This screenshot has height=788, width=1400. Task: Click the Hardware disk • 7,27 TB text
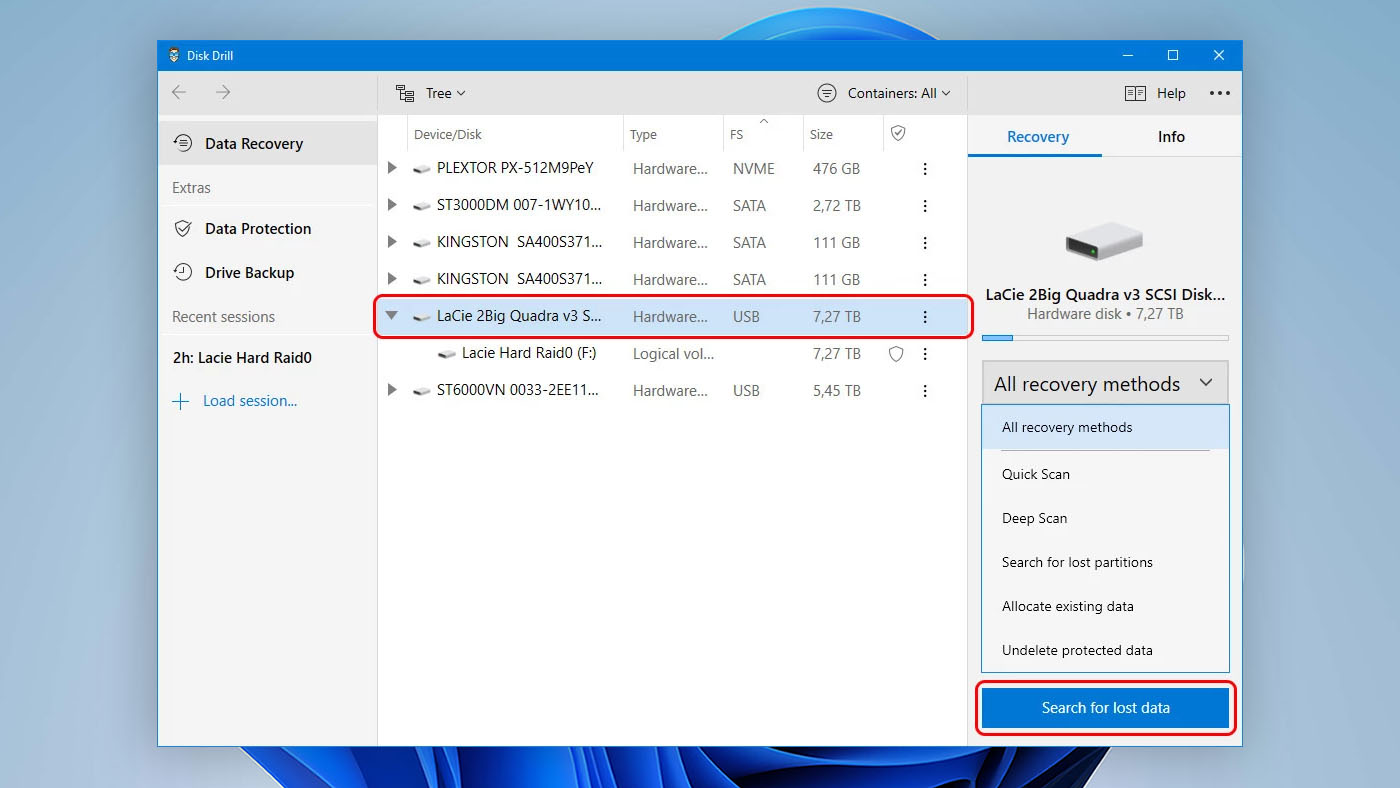(x=1105, y=314)
